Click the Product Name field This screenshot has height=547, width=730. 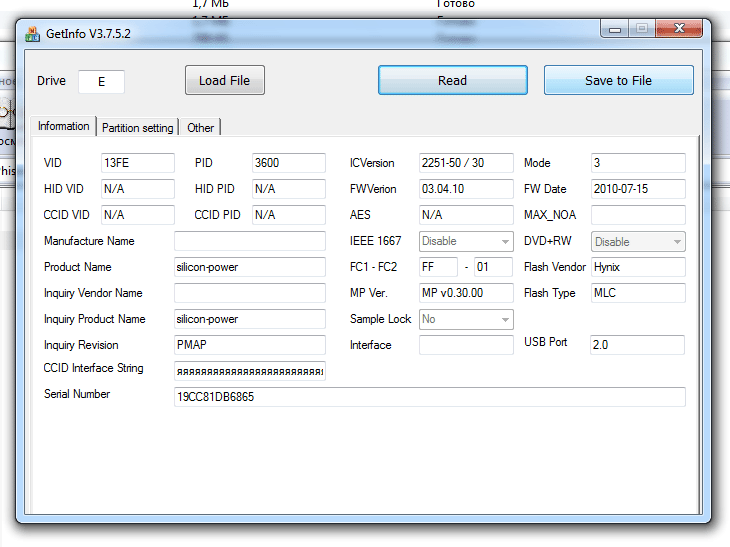[x=249, y=267]
